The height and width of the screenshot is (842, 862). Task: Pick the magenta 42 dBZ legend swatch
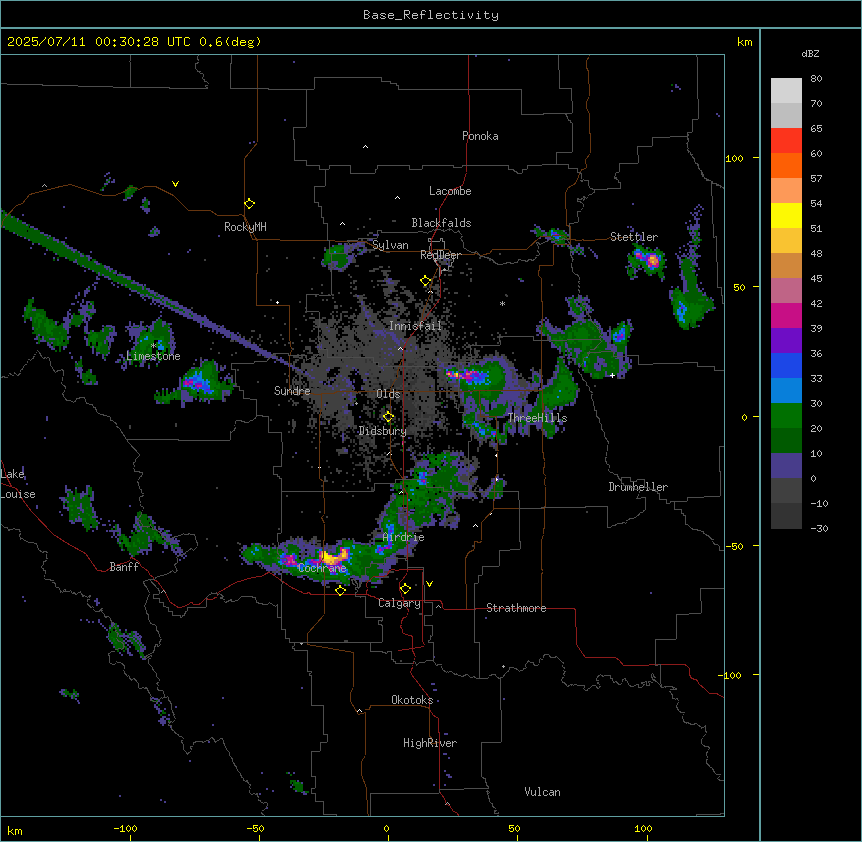786,315
